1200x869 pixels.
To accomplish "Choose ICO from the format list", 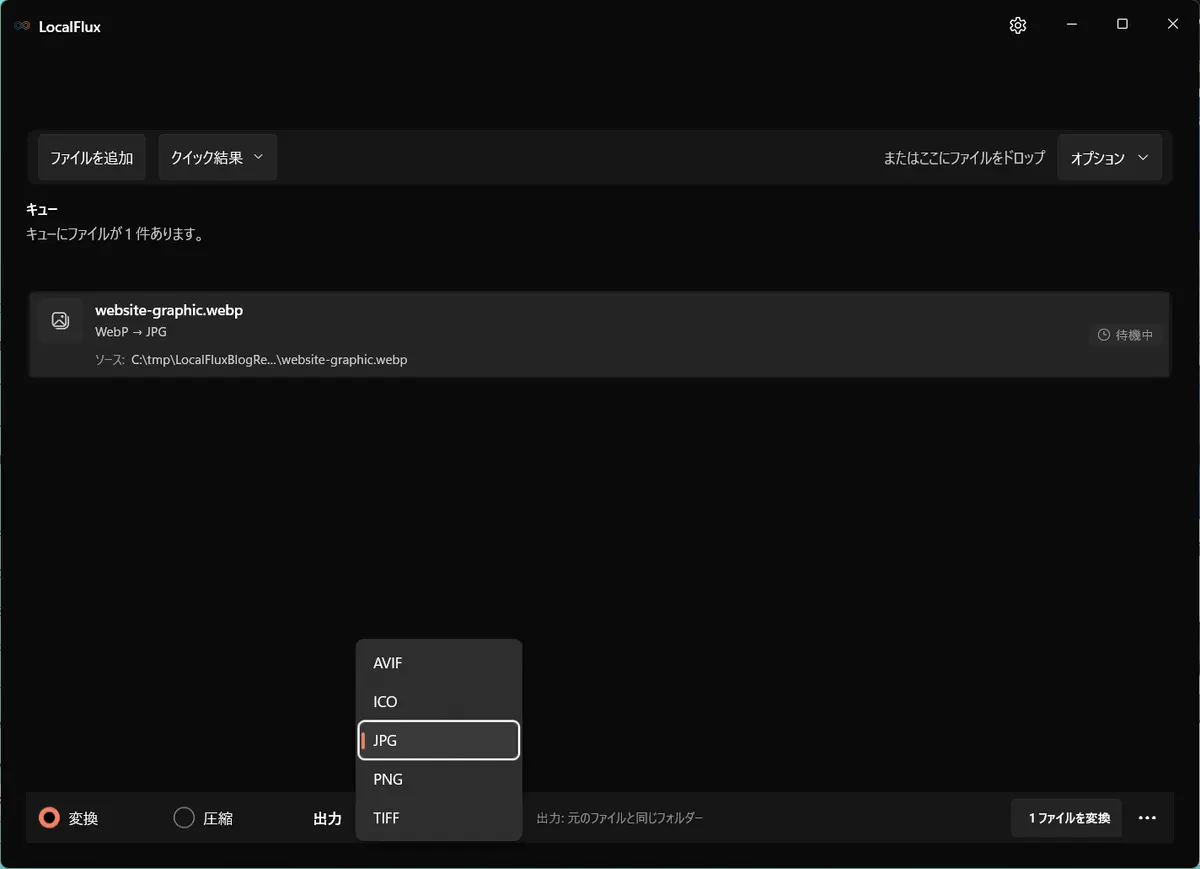I will 439,702.
